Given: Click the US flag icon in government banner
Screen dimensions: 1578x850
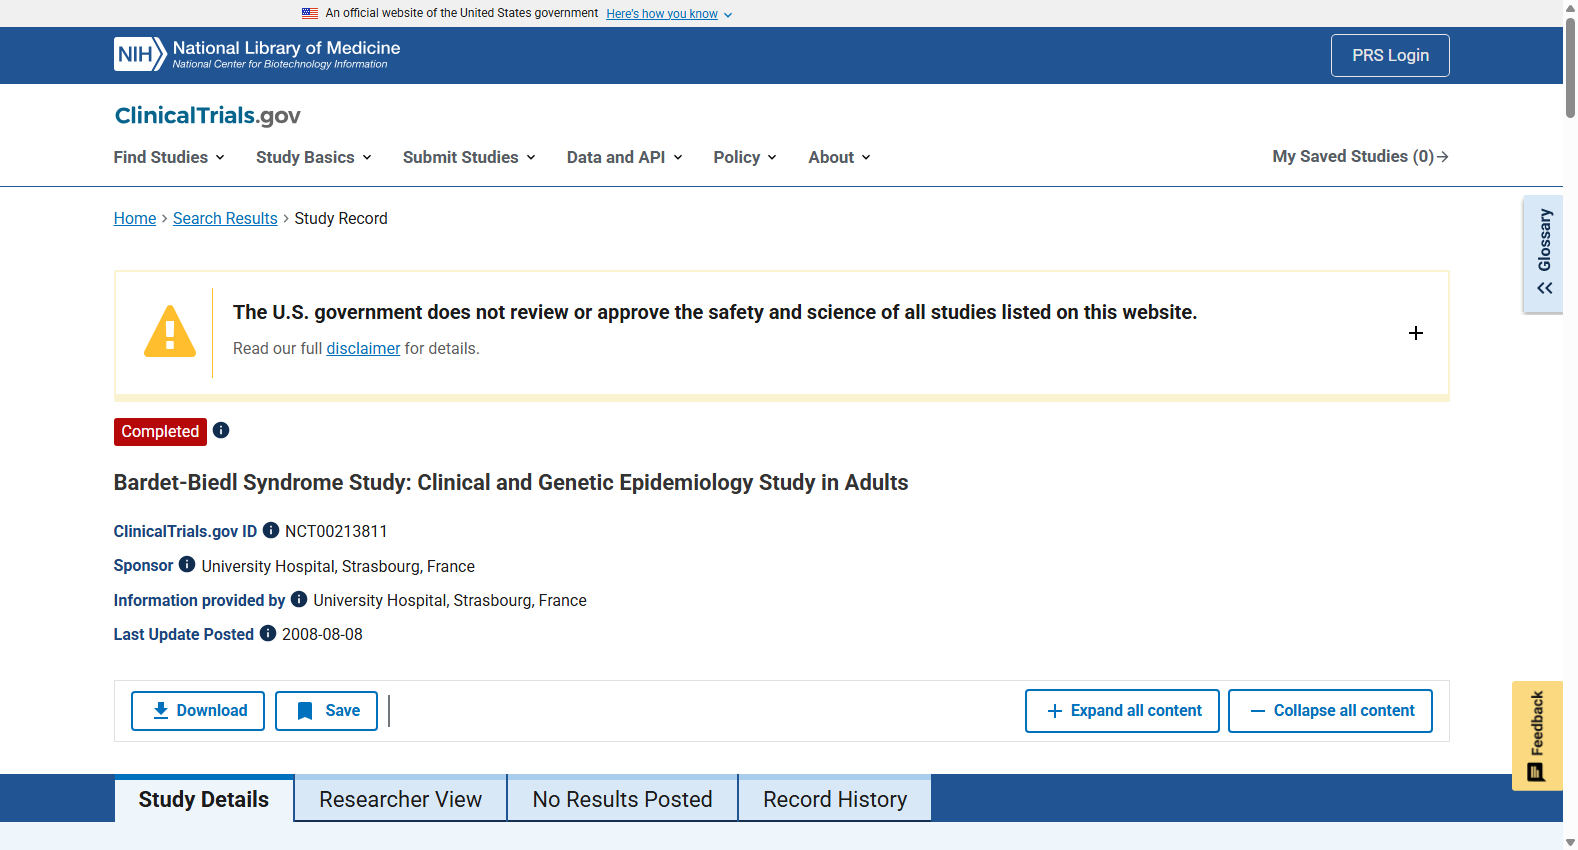Looking at the screenshot, I should [x=310, y=13].
